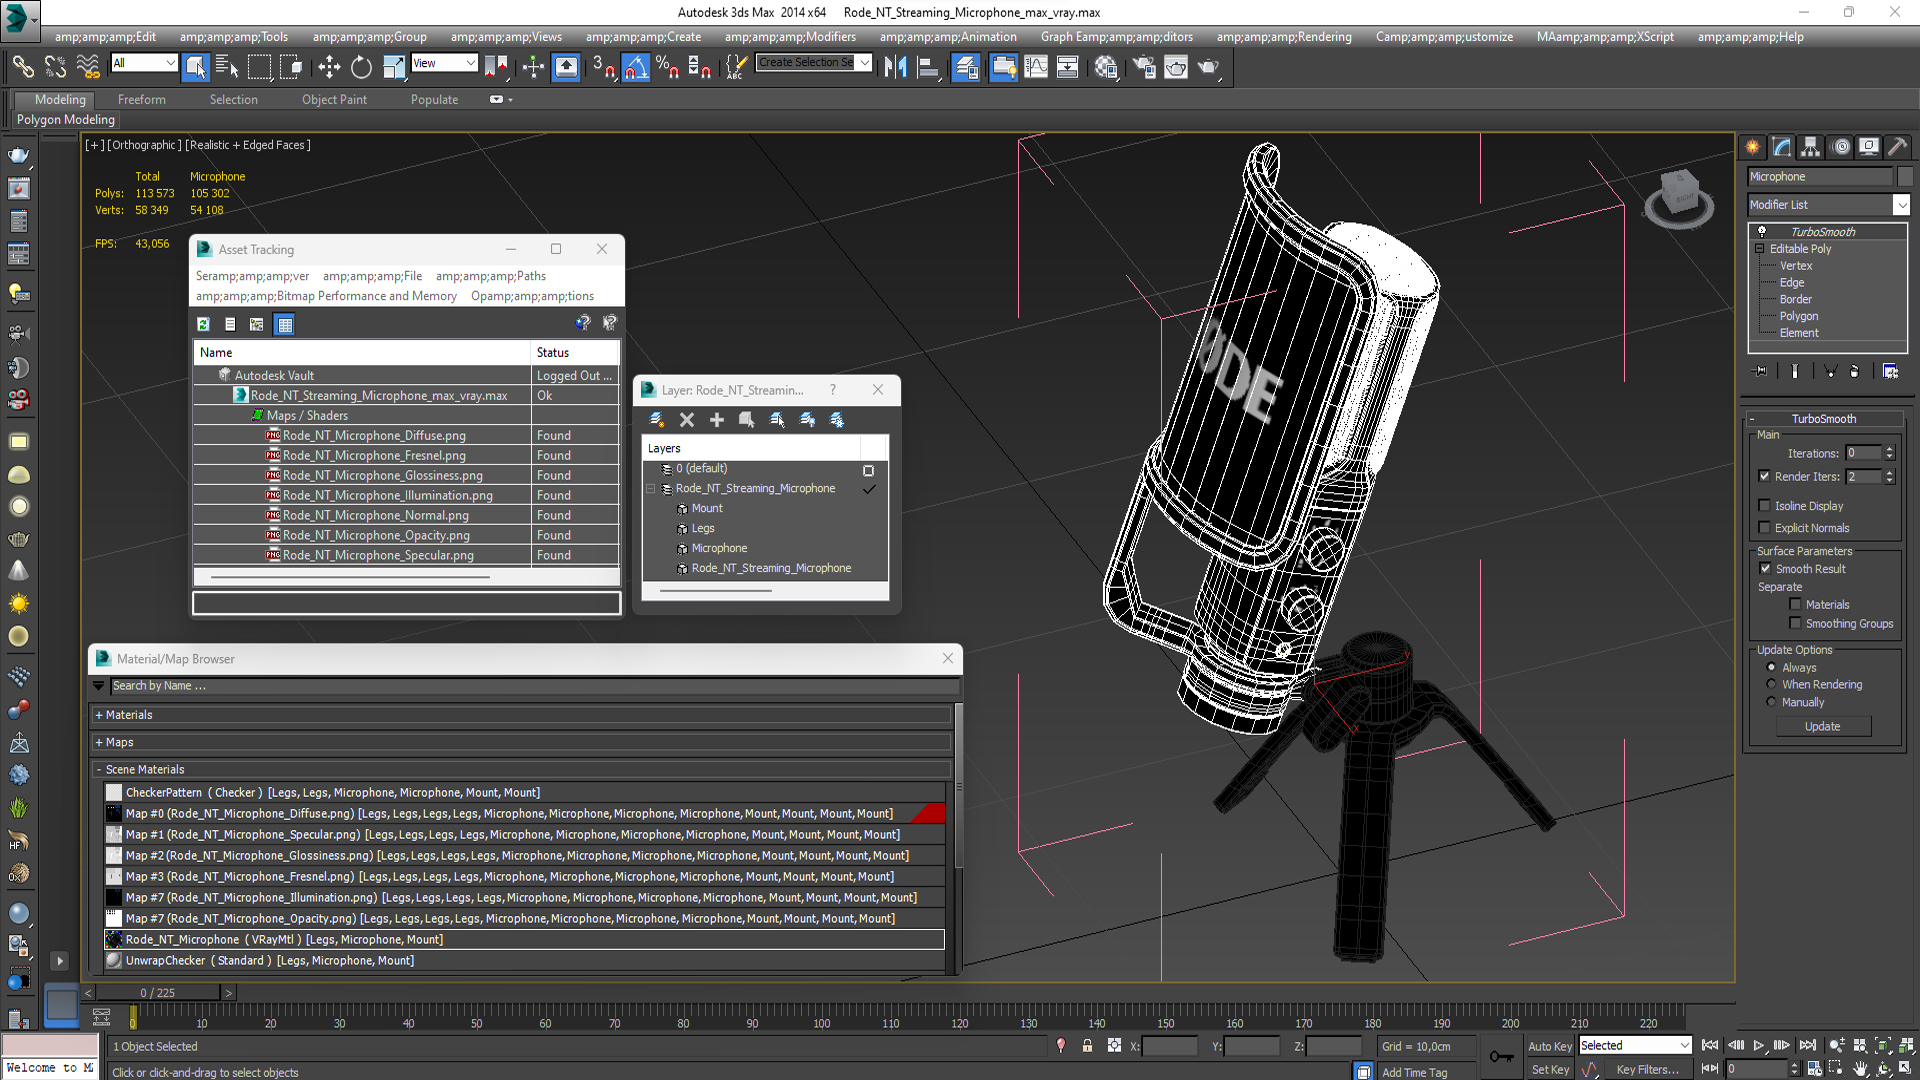Image resolution: width=1920 pixels, height=1080 pixels.
Task: Enable the Isoline Display checkbox
Action: (1765, 506)
